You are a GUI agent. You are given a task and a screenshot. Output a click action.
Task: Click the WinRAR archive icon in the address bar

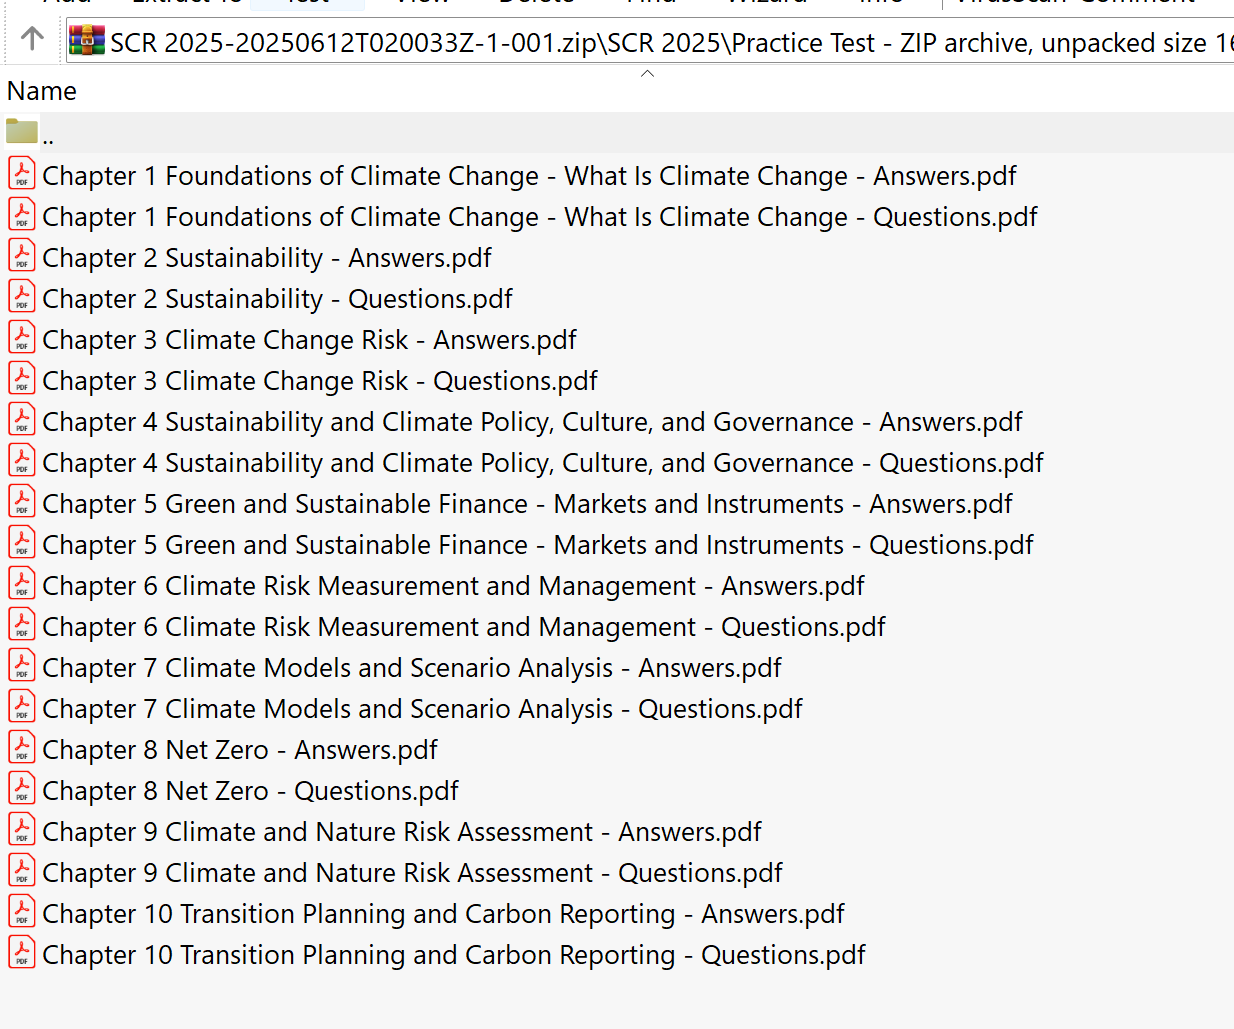point(87,41)
